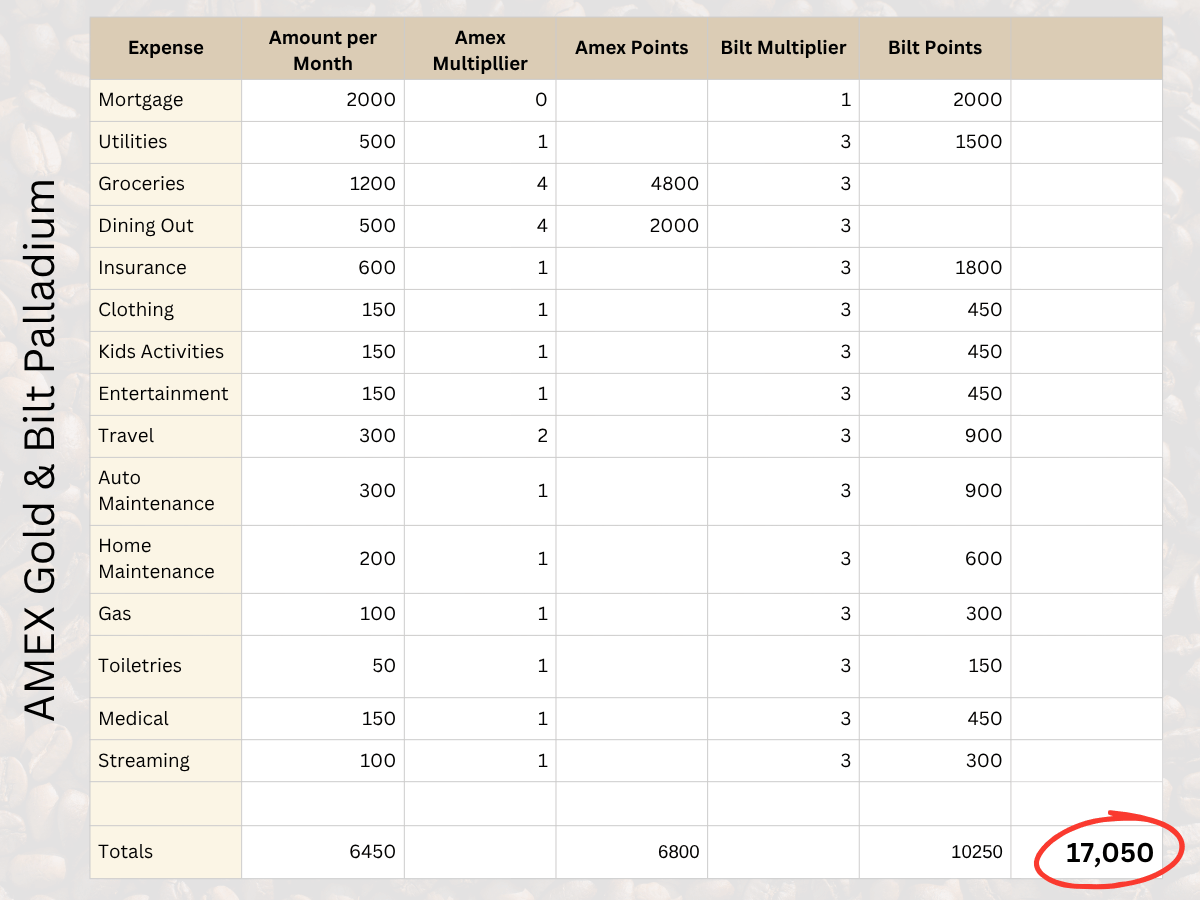Click the "Insurance" expense row label
The width and height of the screenshot is (1200, 900).
pos(142,268)
